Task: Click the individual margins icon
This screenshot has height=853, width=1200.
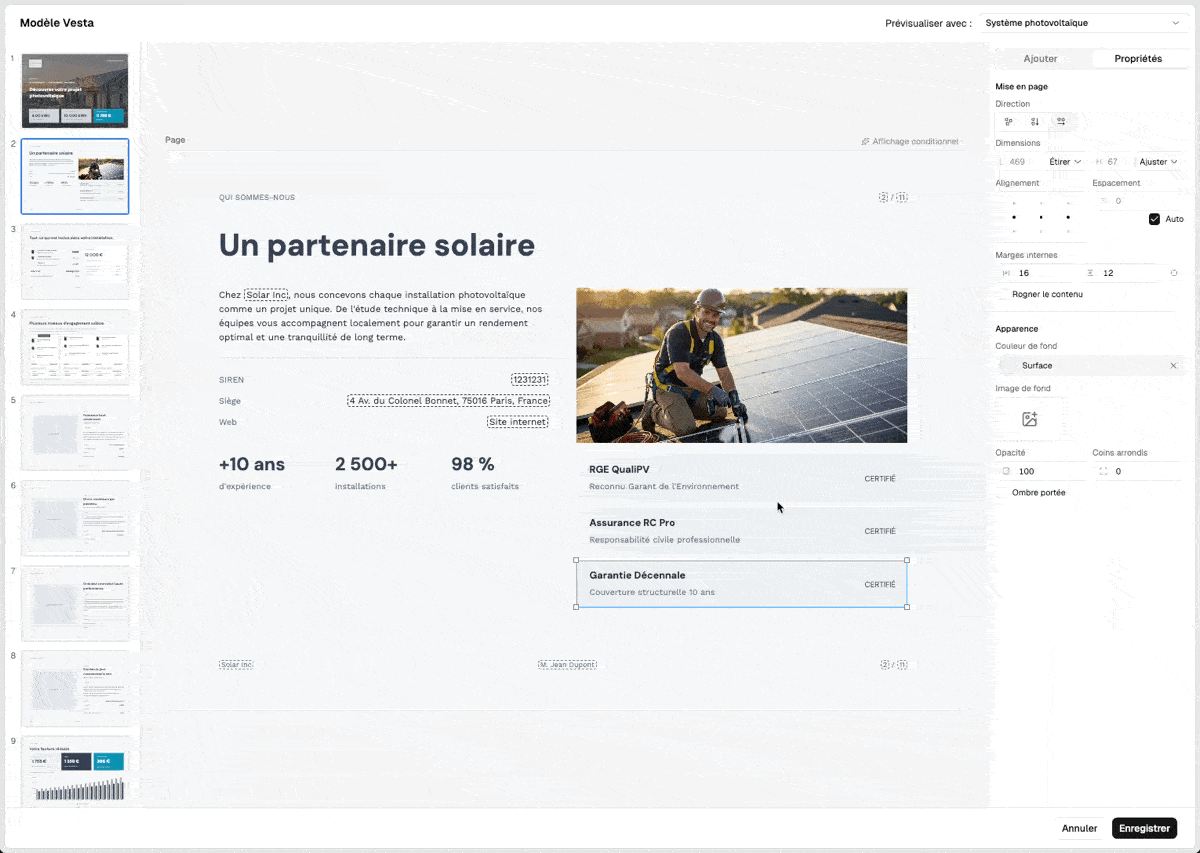Action: point(1173,273)
